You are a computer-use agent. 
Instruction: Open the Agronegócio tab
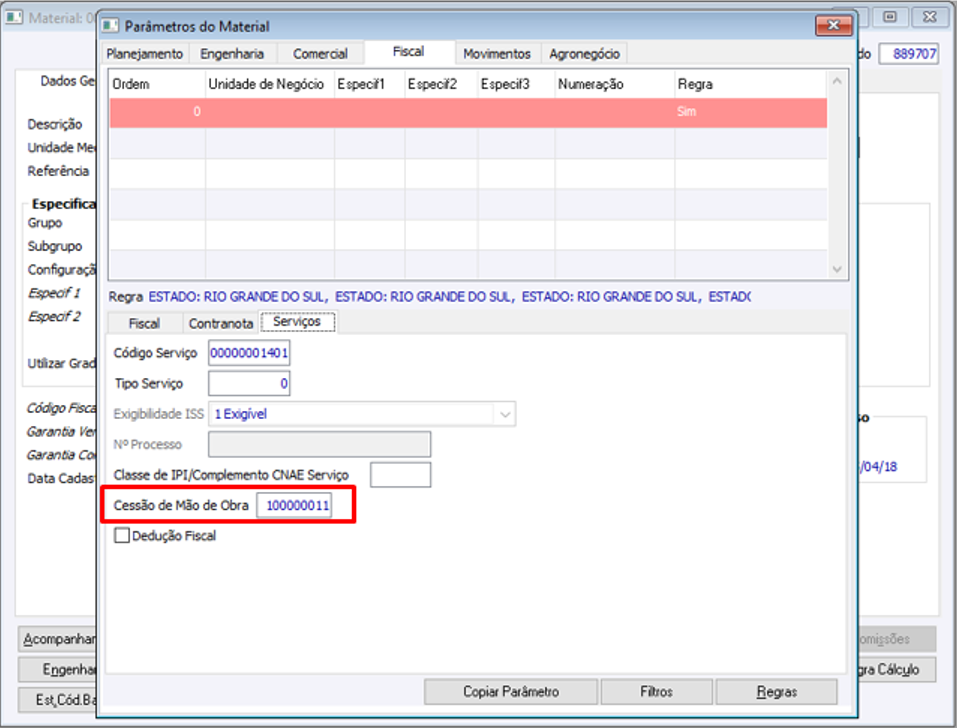(x=584, y=54)
